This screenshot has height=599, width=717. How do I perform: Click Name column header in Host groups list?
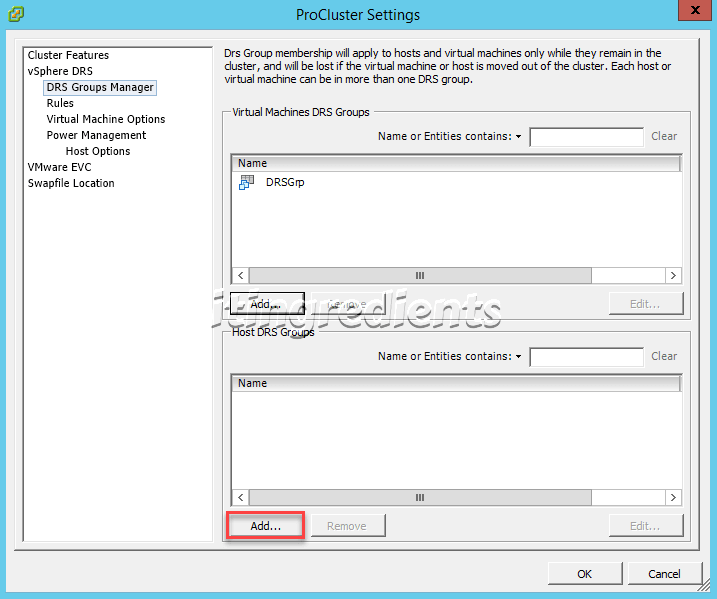click(456, 383)
